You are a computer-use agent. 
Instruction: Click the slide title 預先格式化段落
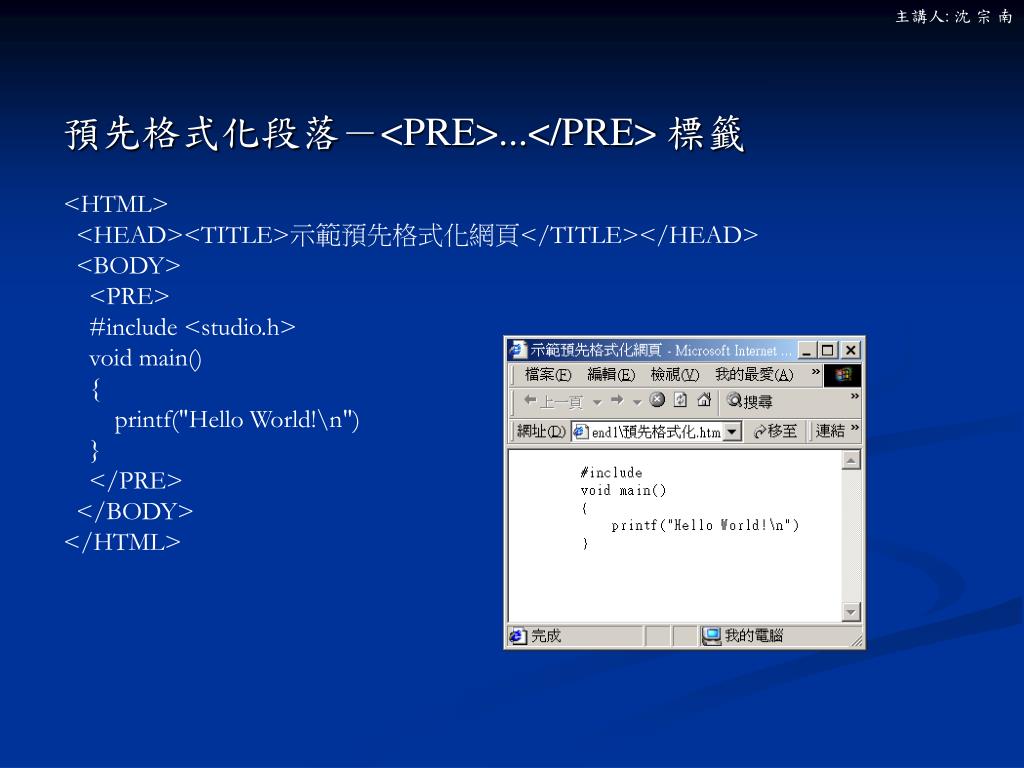(201, 134)
